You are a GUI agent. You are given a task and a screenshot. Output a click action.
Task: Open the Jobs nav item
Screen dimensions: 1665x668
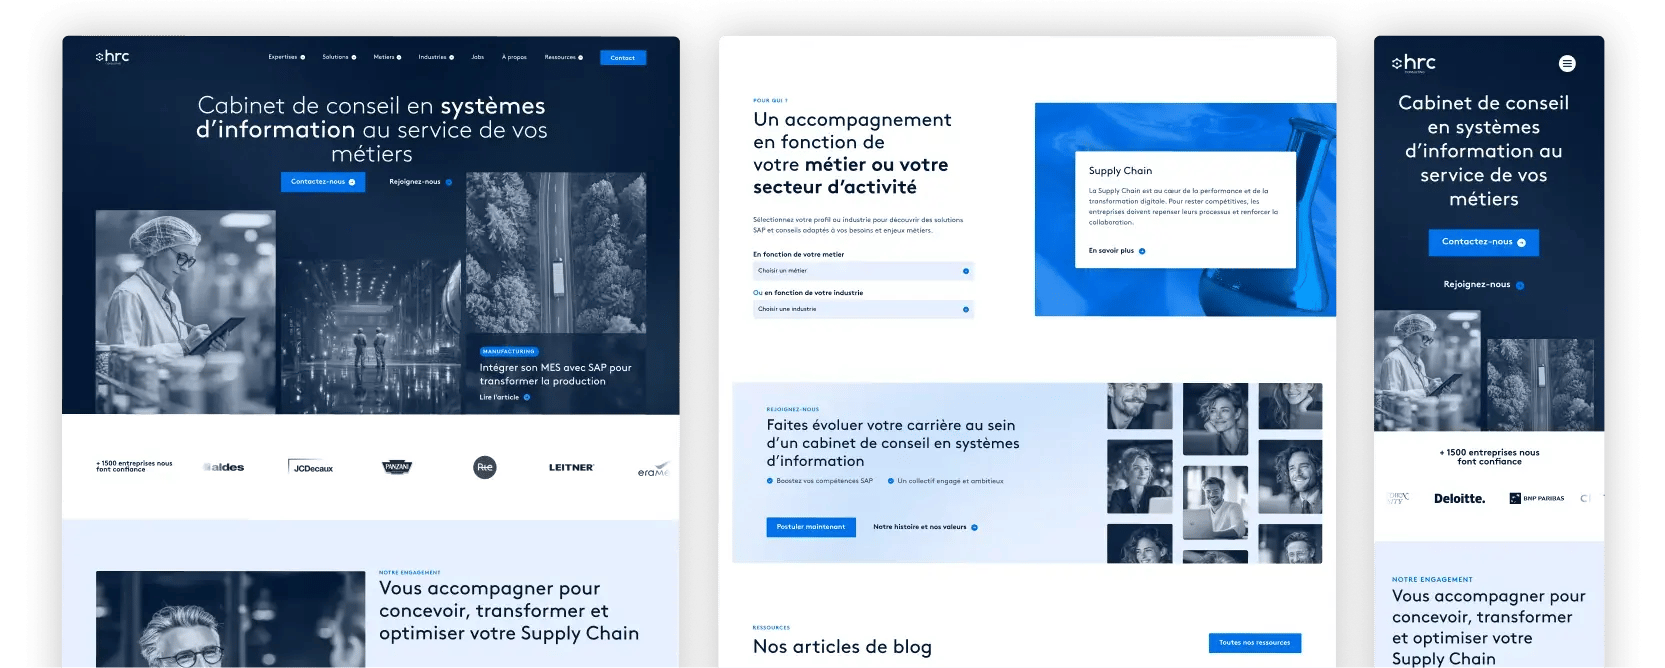(x=478, y=57)
